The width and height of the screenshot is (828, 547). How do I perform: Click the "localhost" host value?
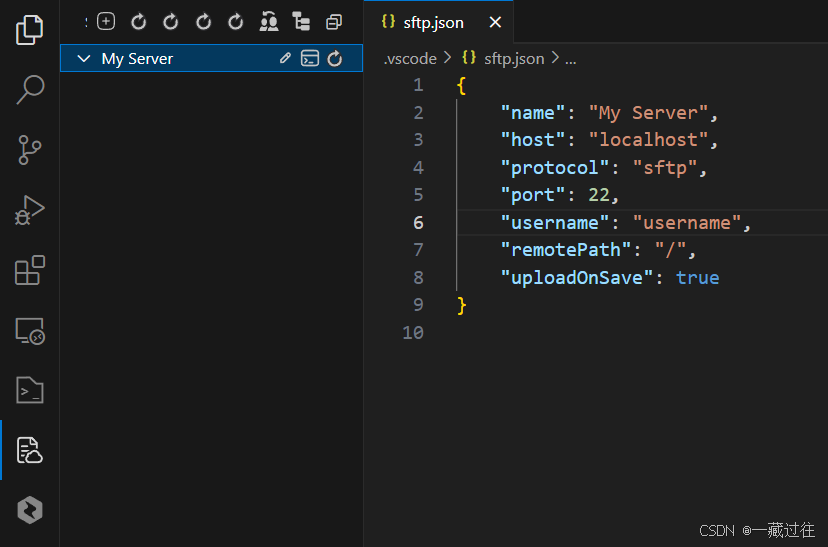click(648, 140)
